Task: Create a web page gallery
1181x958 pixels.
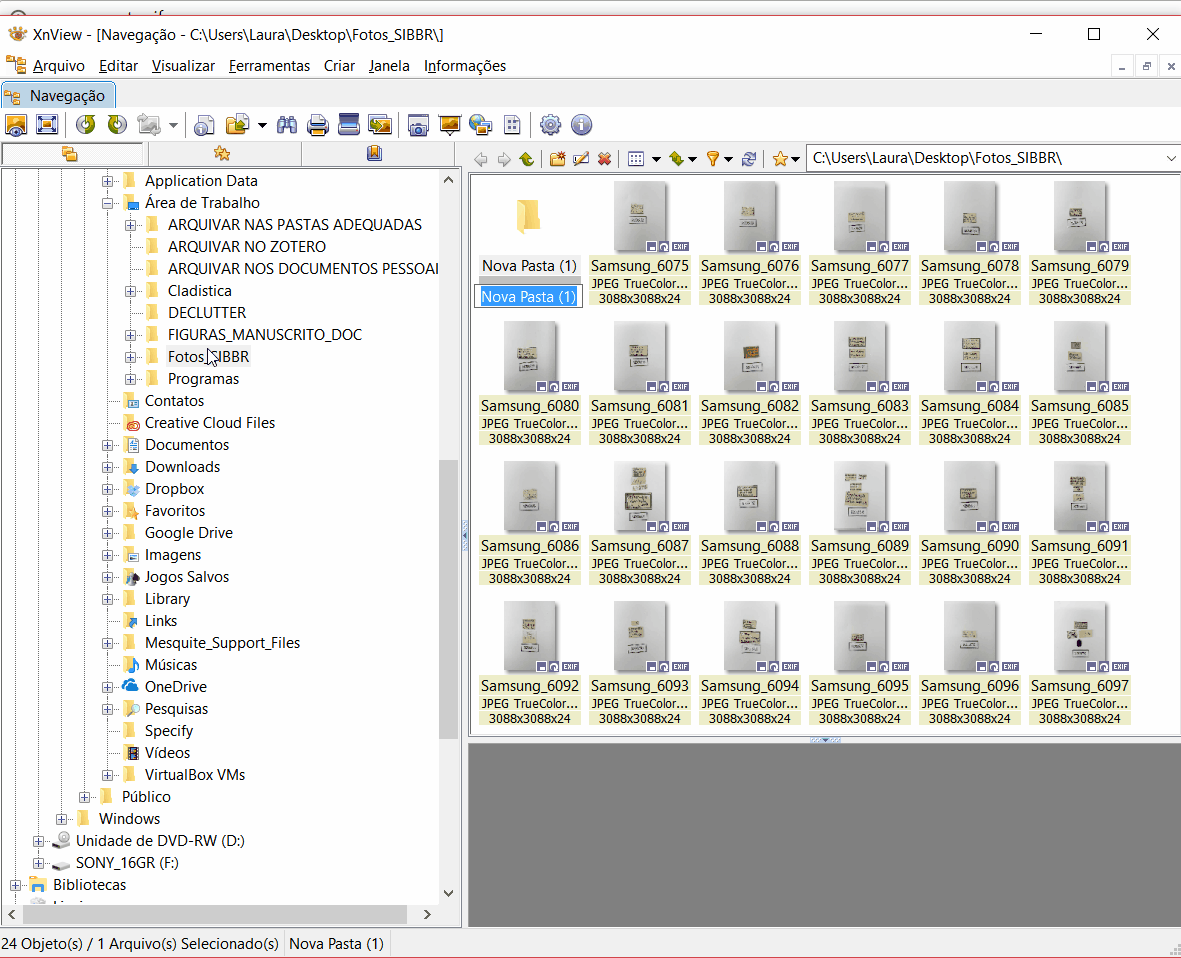Action: 481,124
